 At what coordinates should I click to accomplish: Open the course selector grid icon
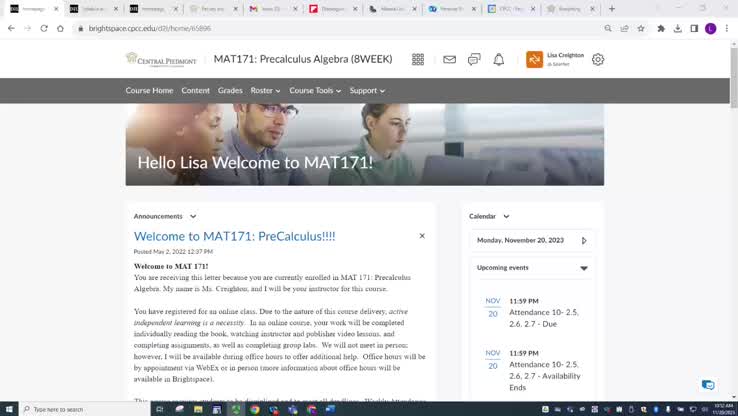[x=418, y=60]
